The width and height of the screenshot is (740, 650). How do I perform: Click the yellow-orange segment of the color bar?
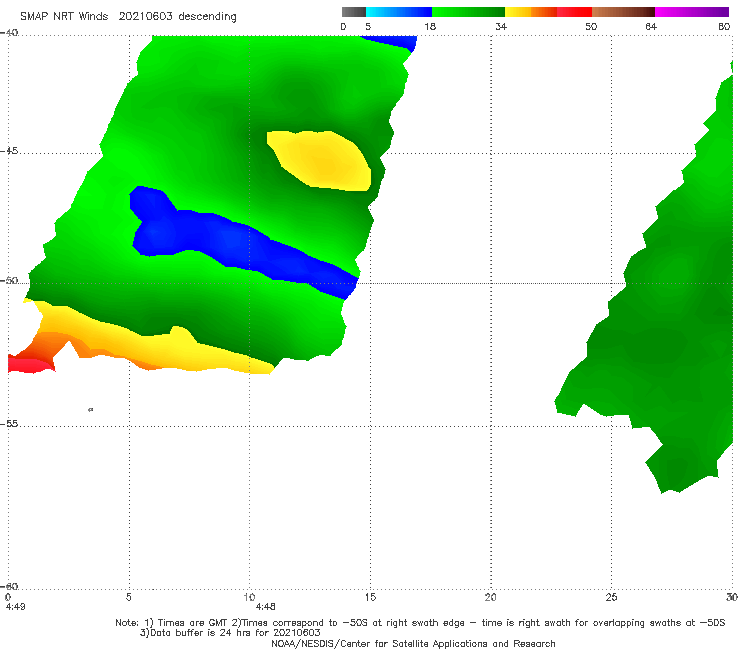click(530, 12)
